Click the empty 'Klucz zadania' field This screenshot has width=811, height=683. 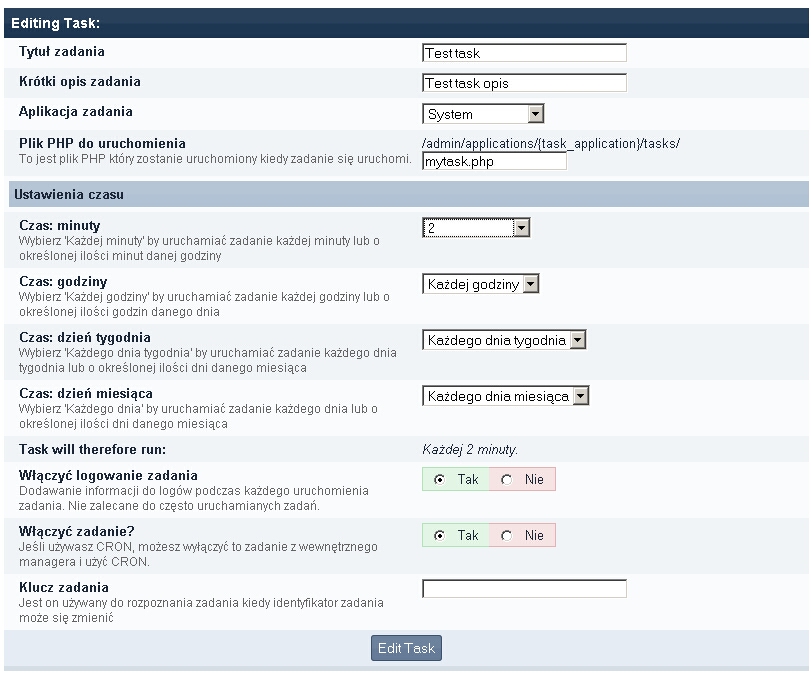[524, 589]
